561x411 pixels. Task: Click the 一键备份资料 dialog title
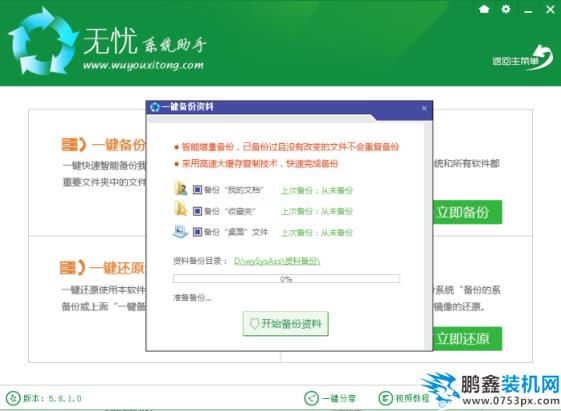[187, 107]
